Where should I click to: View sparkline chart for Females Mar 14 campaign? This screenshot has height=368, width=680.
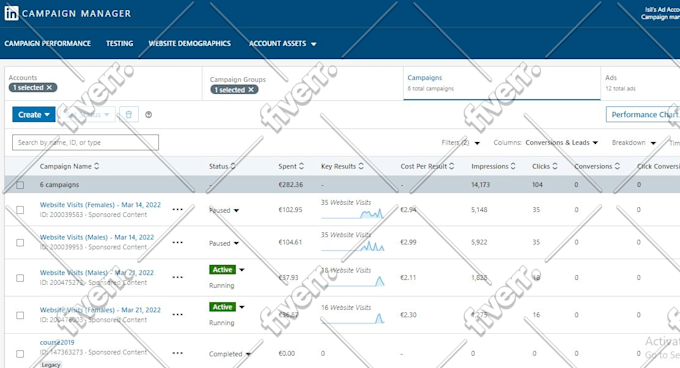click(x=353, y=214)
